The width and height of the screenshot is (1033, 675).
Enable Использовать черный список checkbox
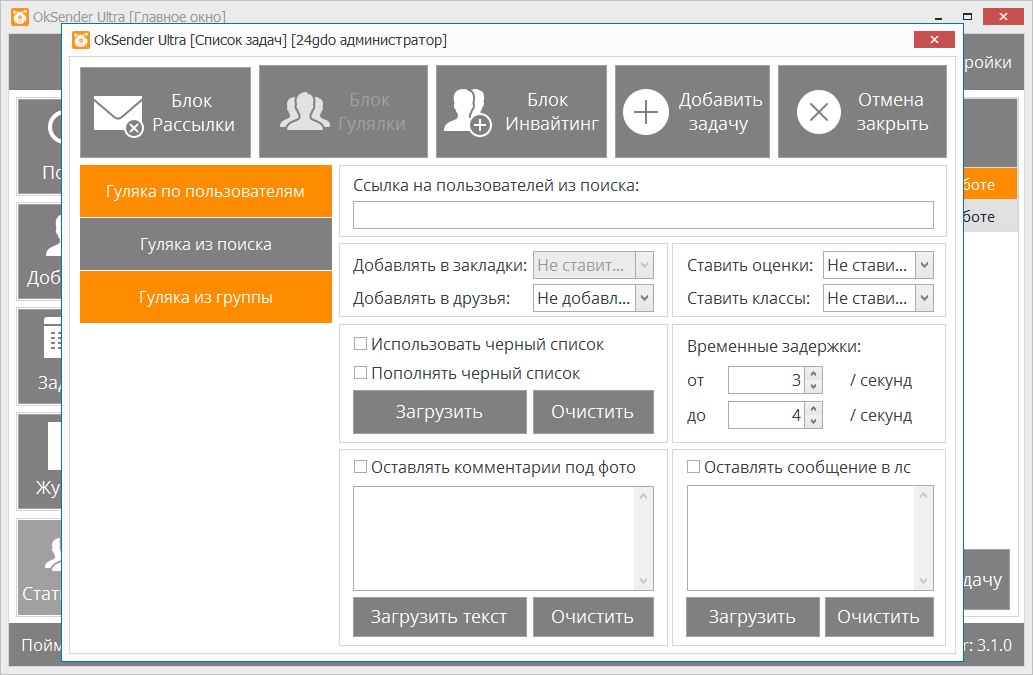click(360, 344)
